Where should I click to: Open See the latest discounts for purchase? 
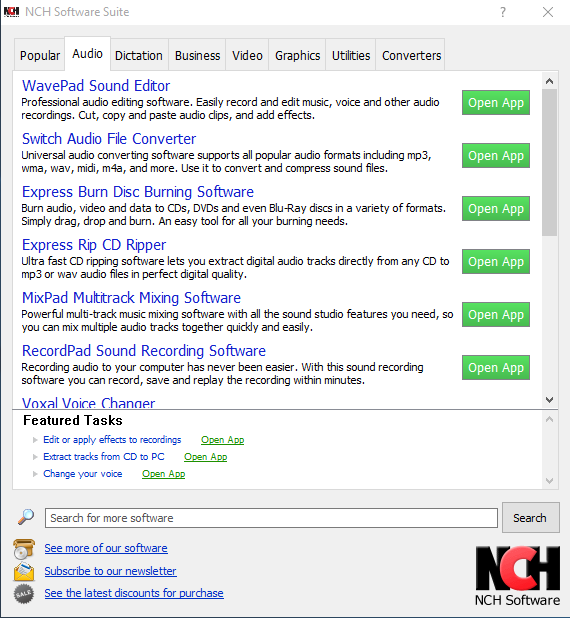[134, 593]
